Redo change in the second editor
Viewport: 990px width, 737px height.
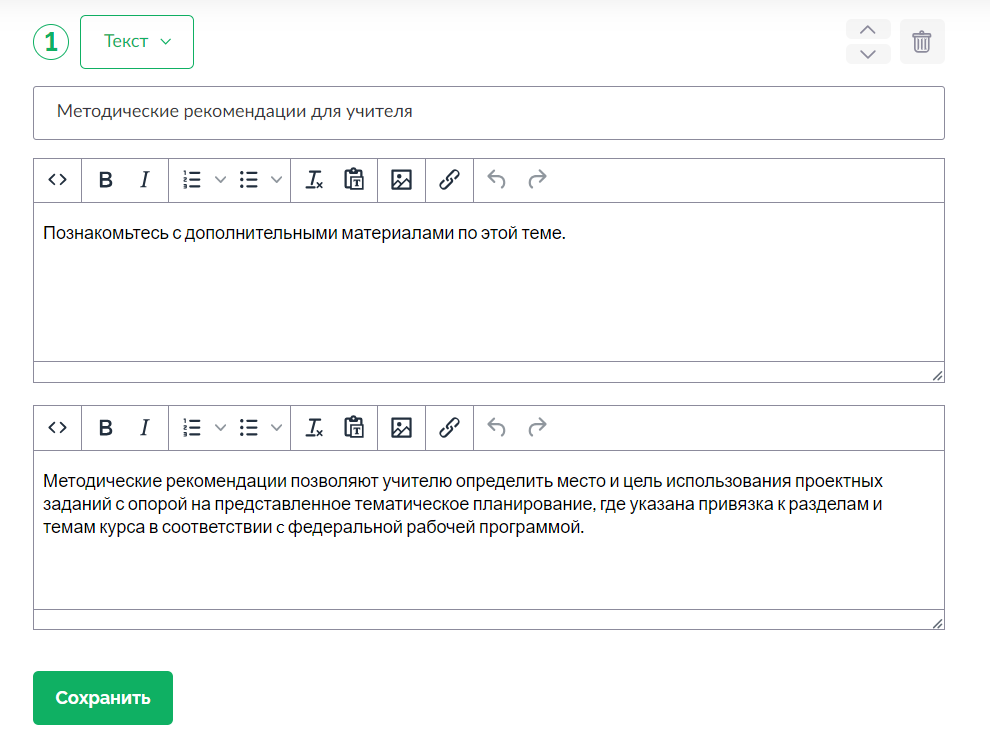(x=537, y=428)
